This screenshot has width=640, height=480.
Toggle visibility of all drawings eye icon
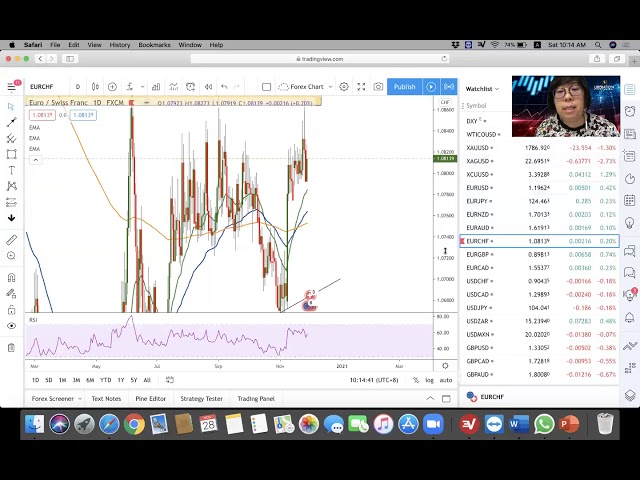(11, 326)
